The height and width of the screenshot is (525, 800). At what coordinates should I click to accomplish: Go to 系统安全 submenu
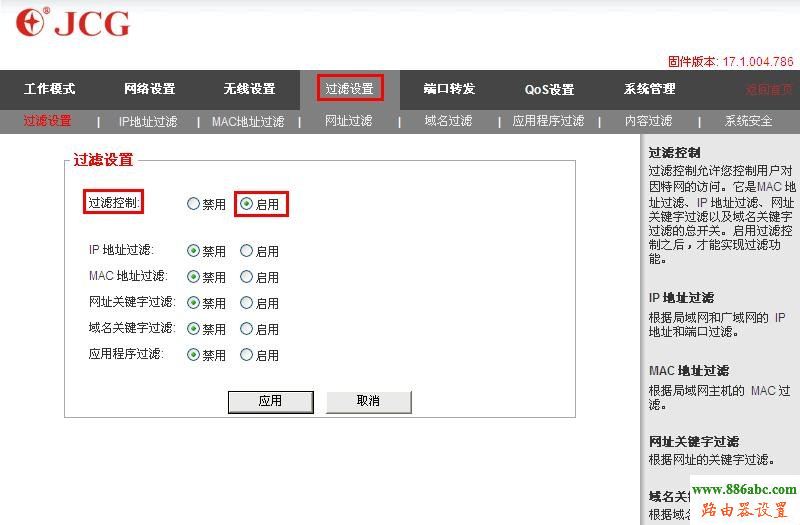pyautogui.click(x=748, y=121)
